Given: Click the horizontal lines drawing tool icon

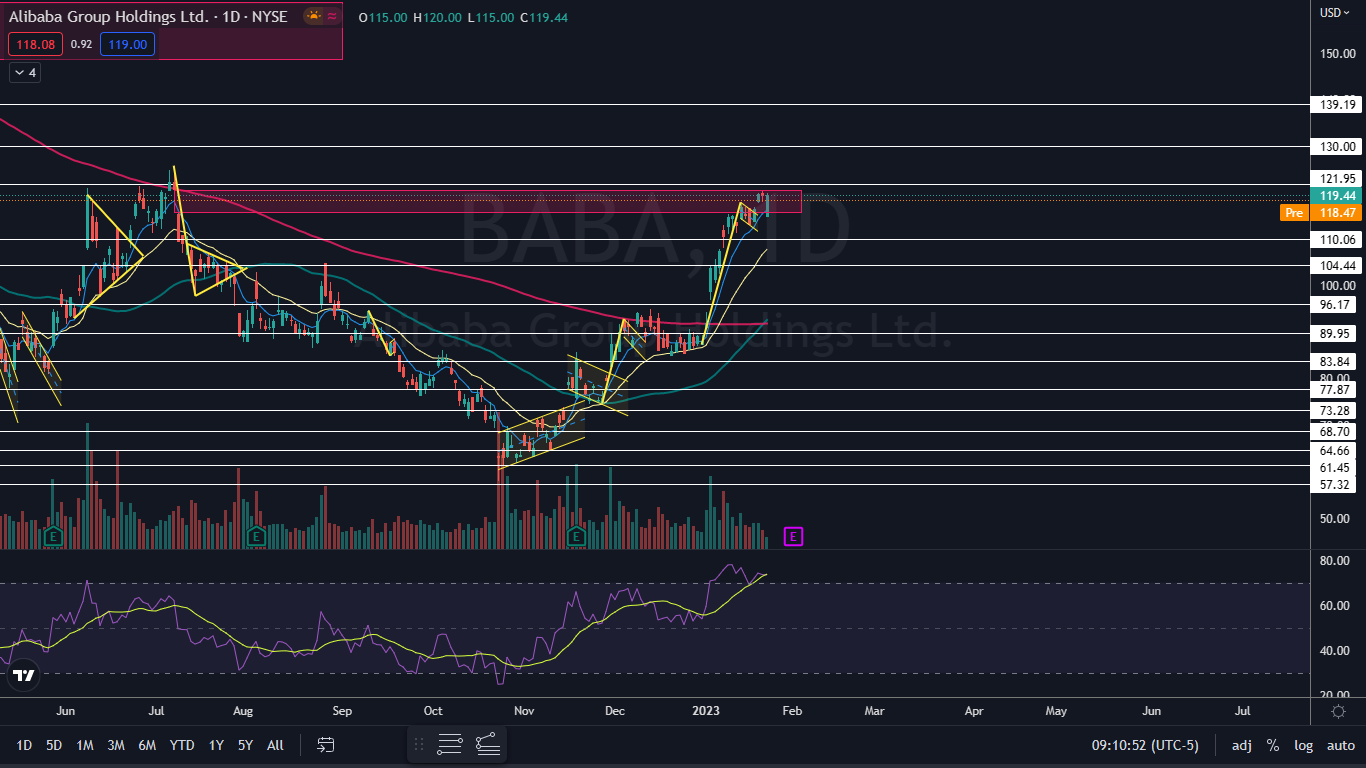Looking at the screenshot, I should click(x=450, y=744).
